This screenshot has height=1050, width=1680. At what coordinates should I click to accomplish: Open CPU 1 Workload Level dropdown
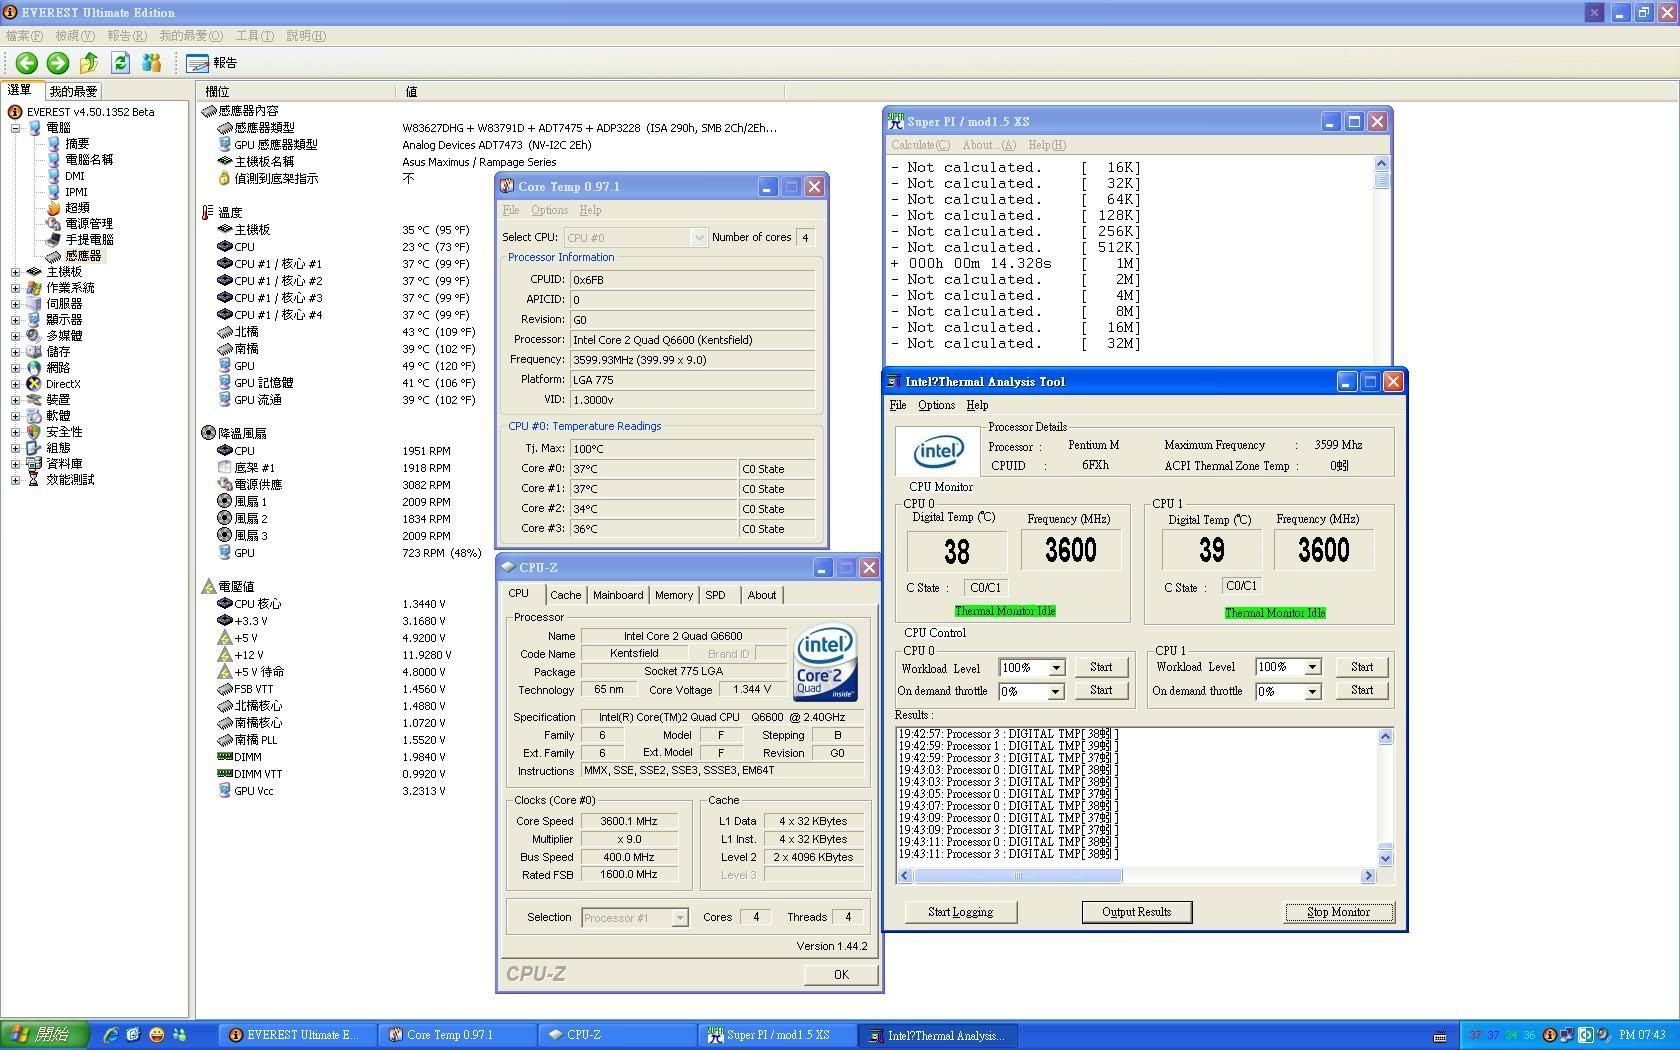coord(1312,667)
